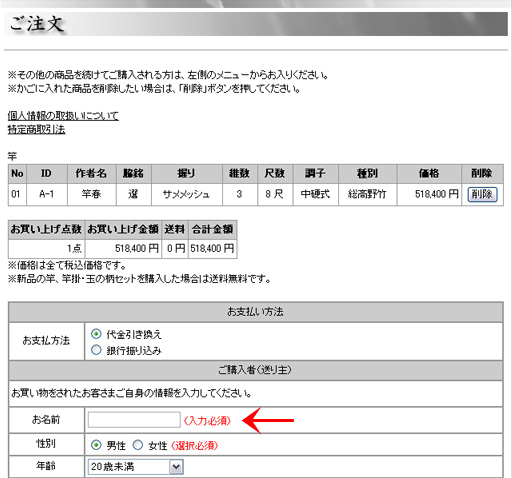Select the 銀行振り込み payment option
The width and height of the screenshot is (512, 478).
point(96,350)
